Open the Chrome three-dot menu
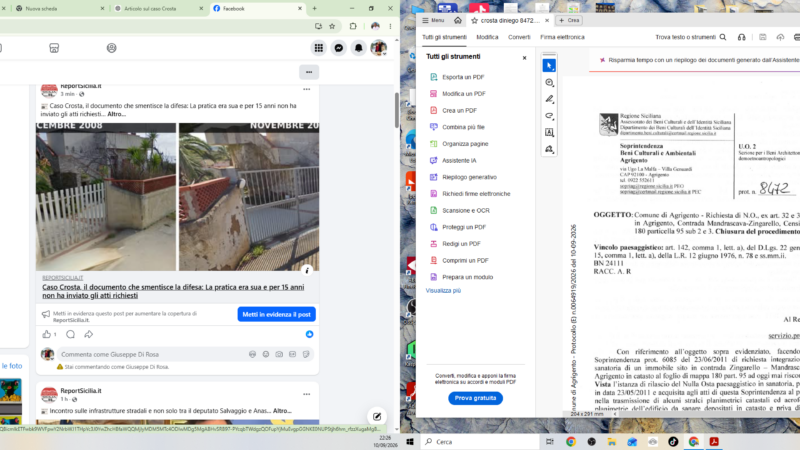The width and height of the screenshot is (800, 450). 390,26
